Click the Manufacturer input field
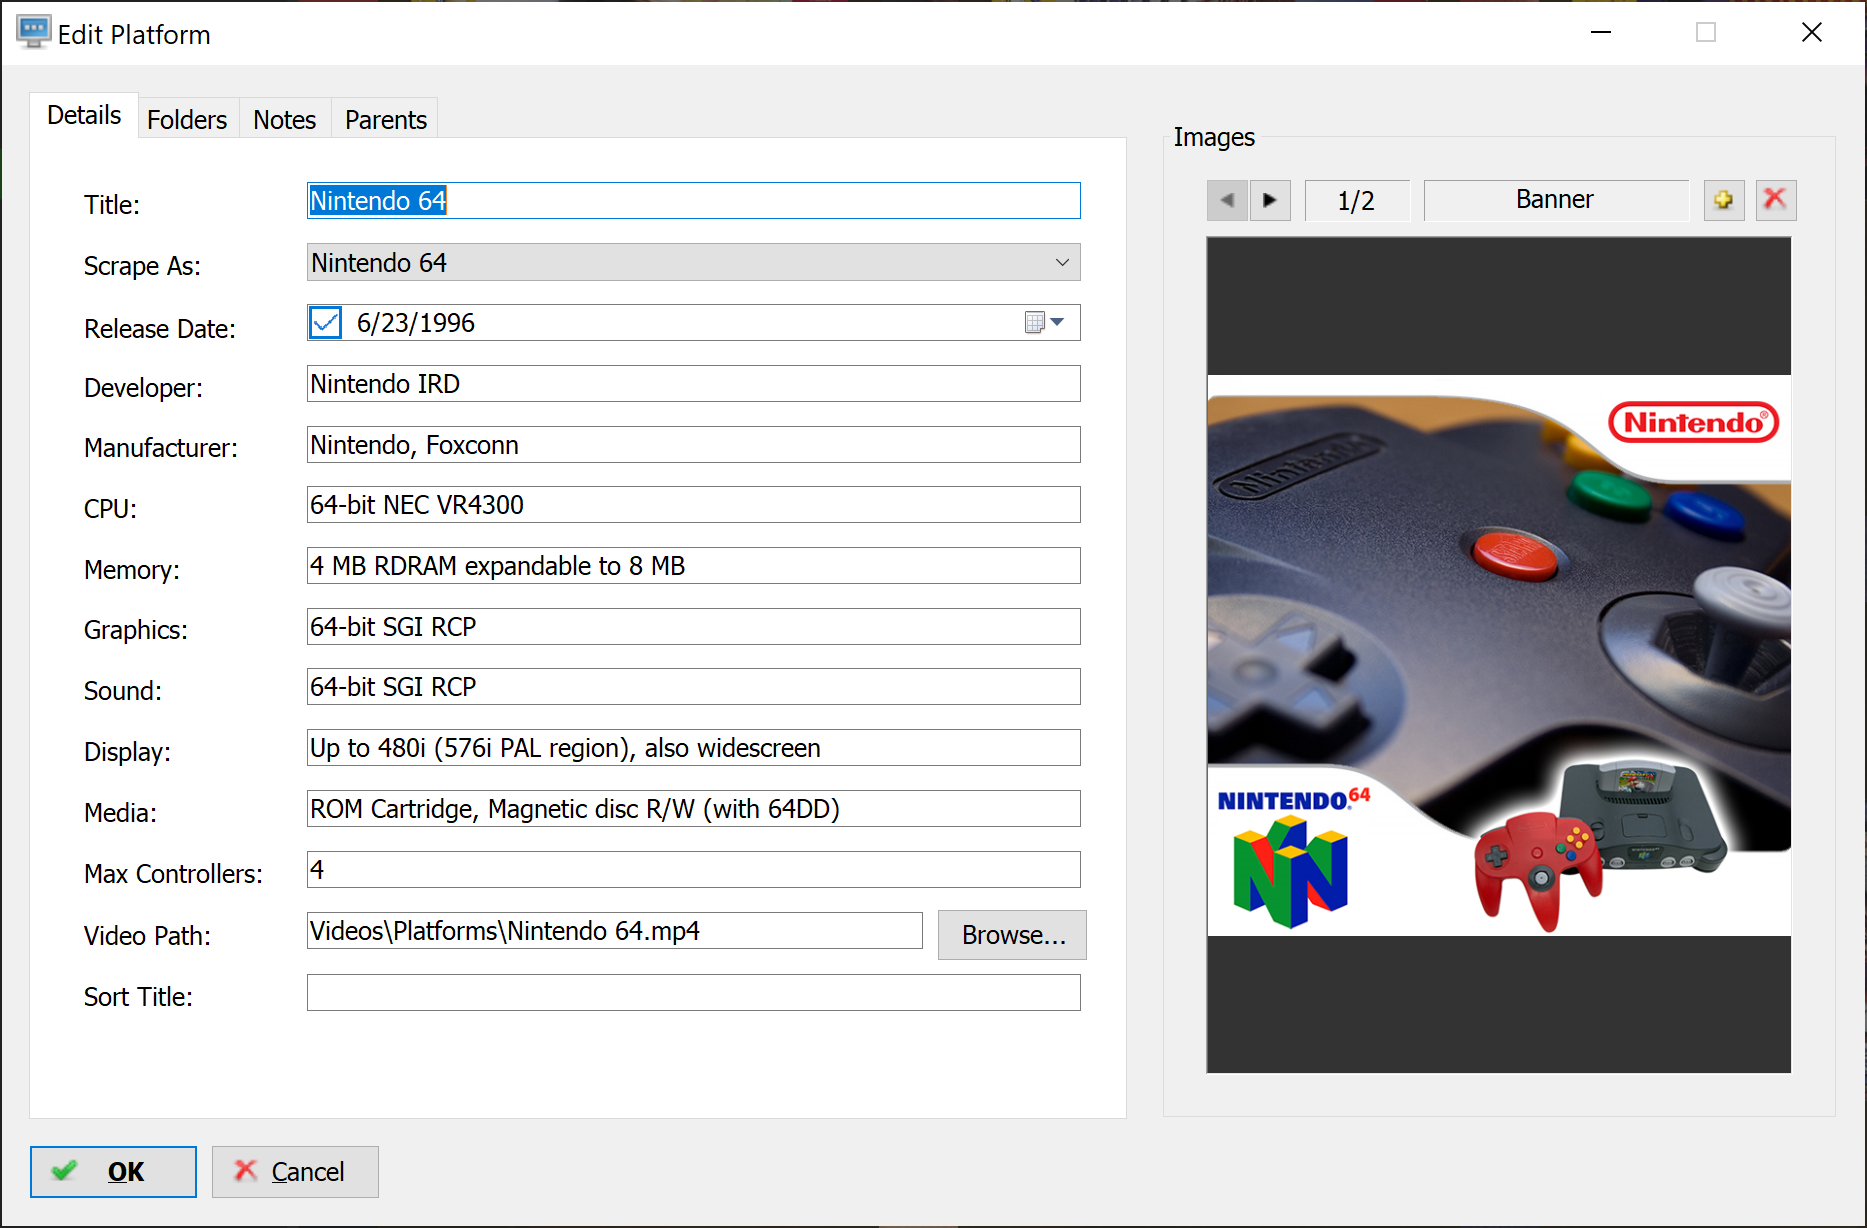The image size is (1867, 1228). (x=694, y=445)
